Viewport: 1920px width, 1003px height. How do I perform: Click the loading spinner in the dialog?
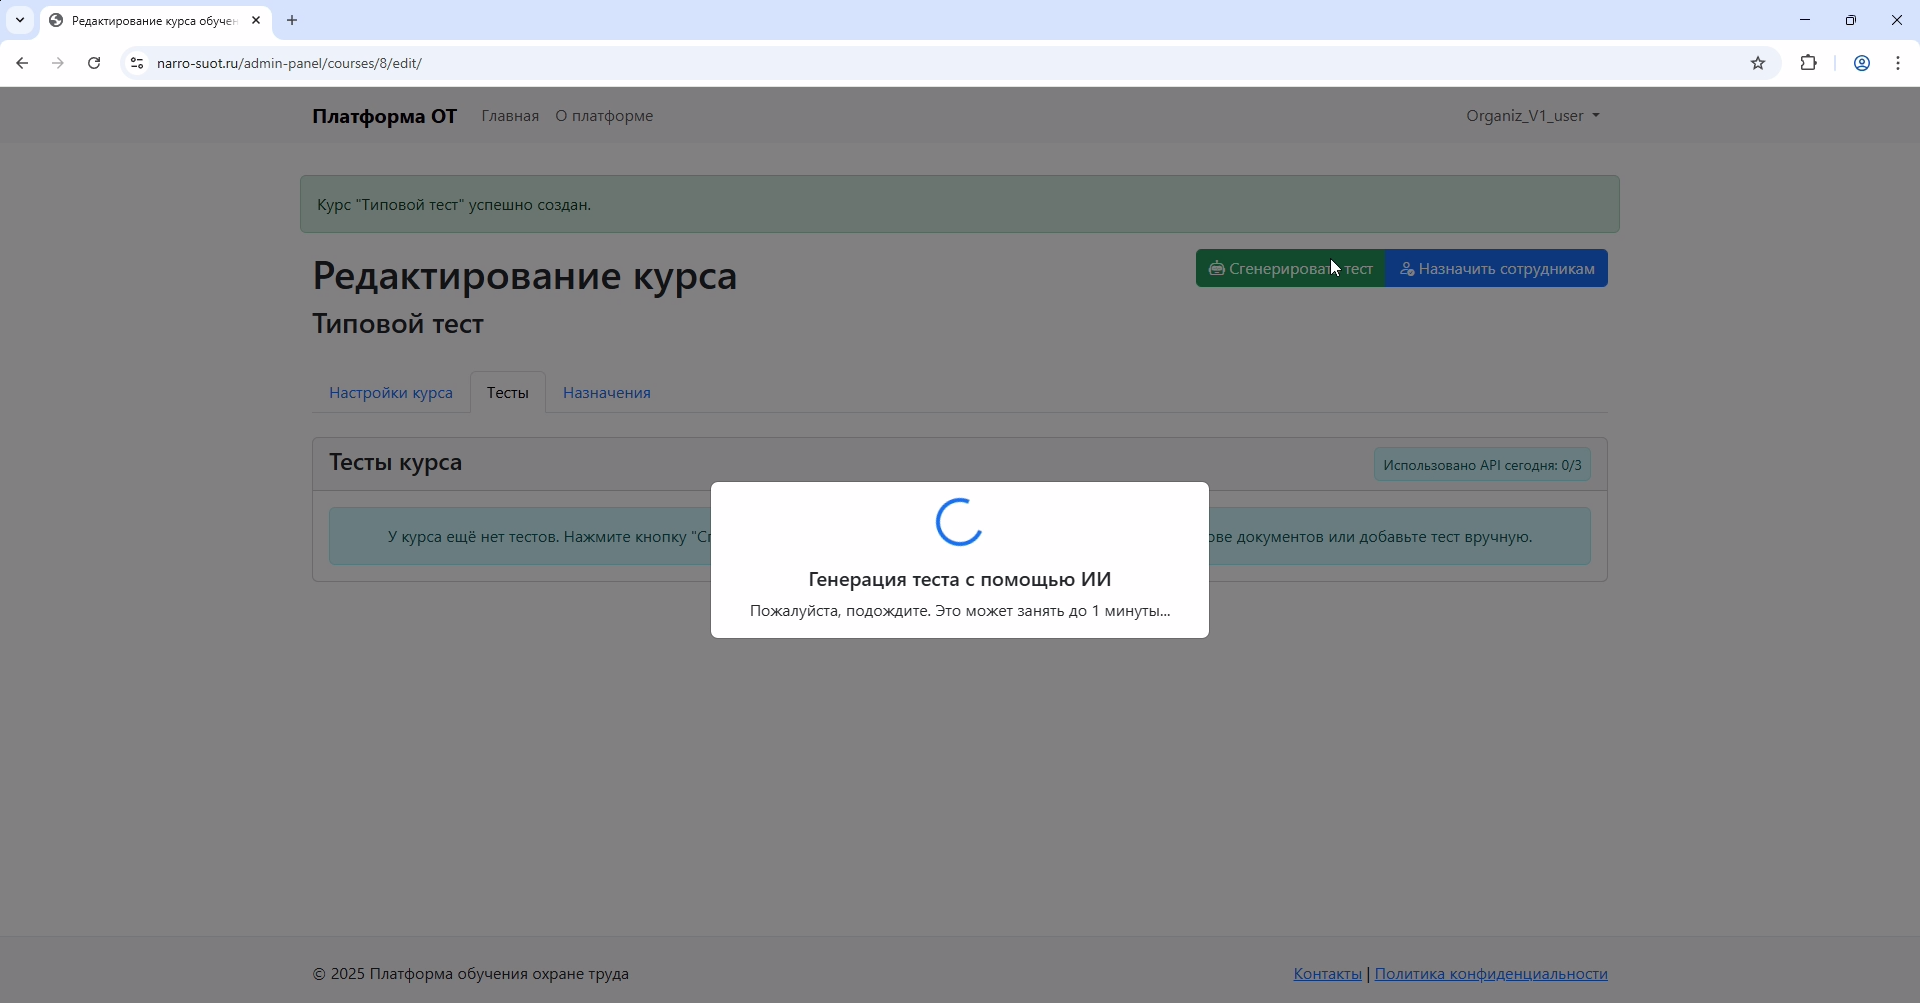tap(958, 522)
